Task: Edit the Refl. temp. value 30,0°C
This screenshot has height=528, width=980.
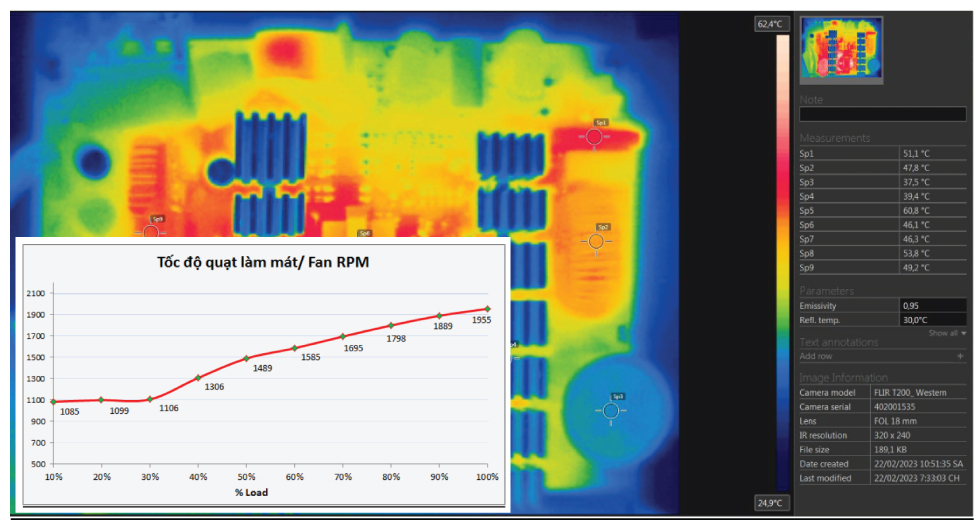Action: [933, 320]
